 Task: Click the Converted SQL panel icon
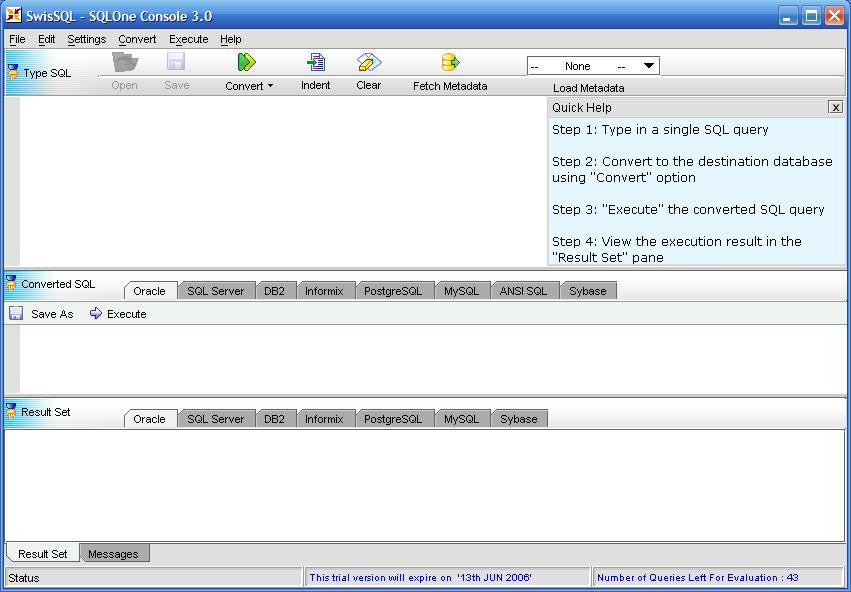pyautogui.click(x=11, y=283)
